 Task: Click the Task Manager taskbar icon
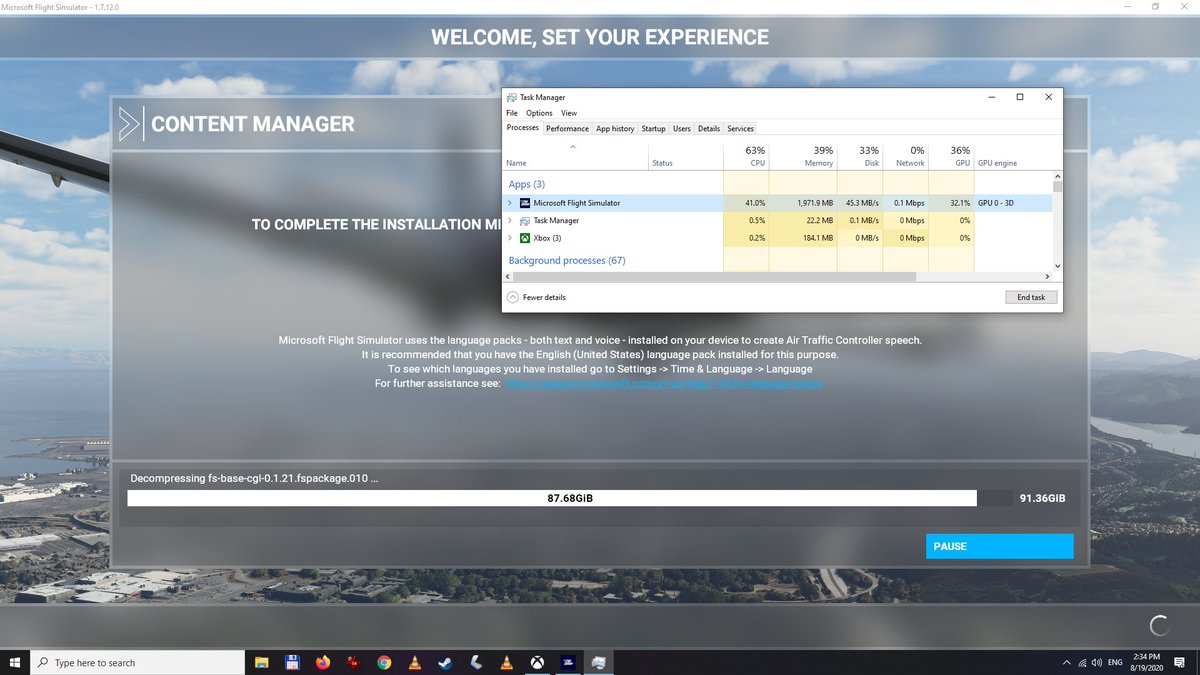pos(598,662)
